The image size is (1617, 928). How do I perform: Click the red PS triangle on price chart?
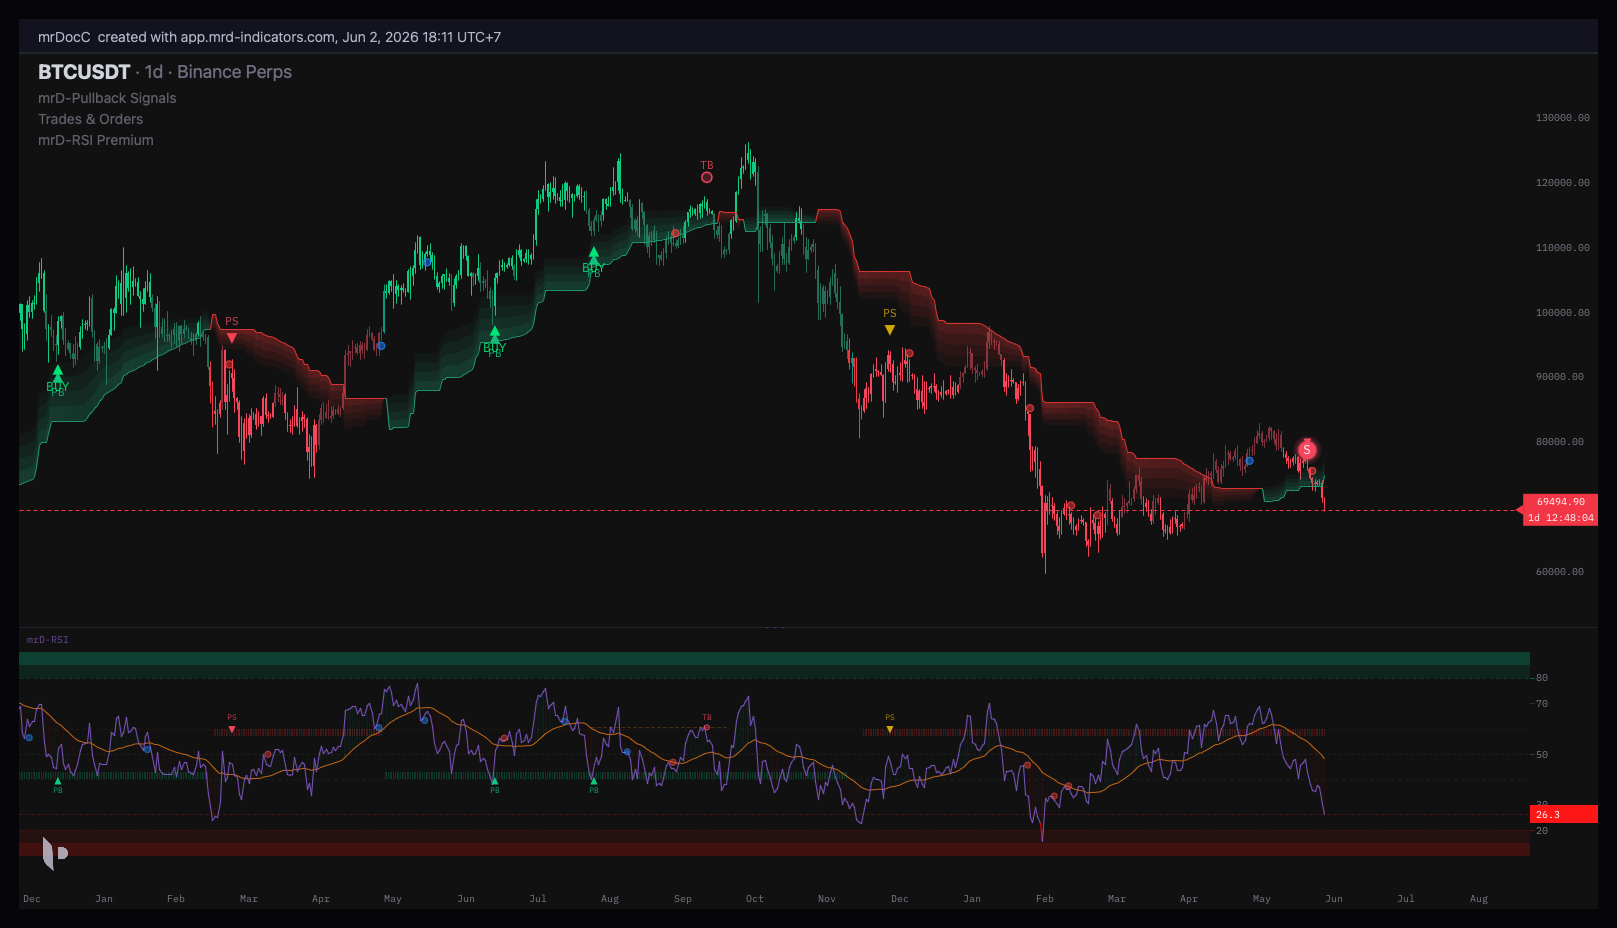[232, 338]
